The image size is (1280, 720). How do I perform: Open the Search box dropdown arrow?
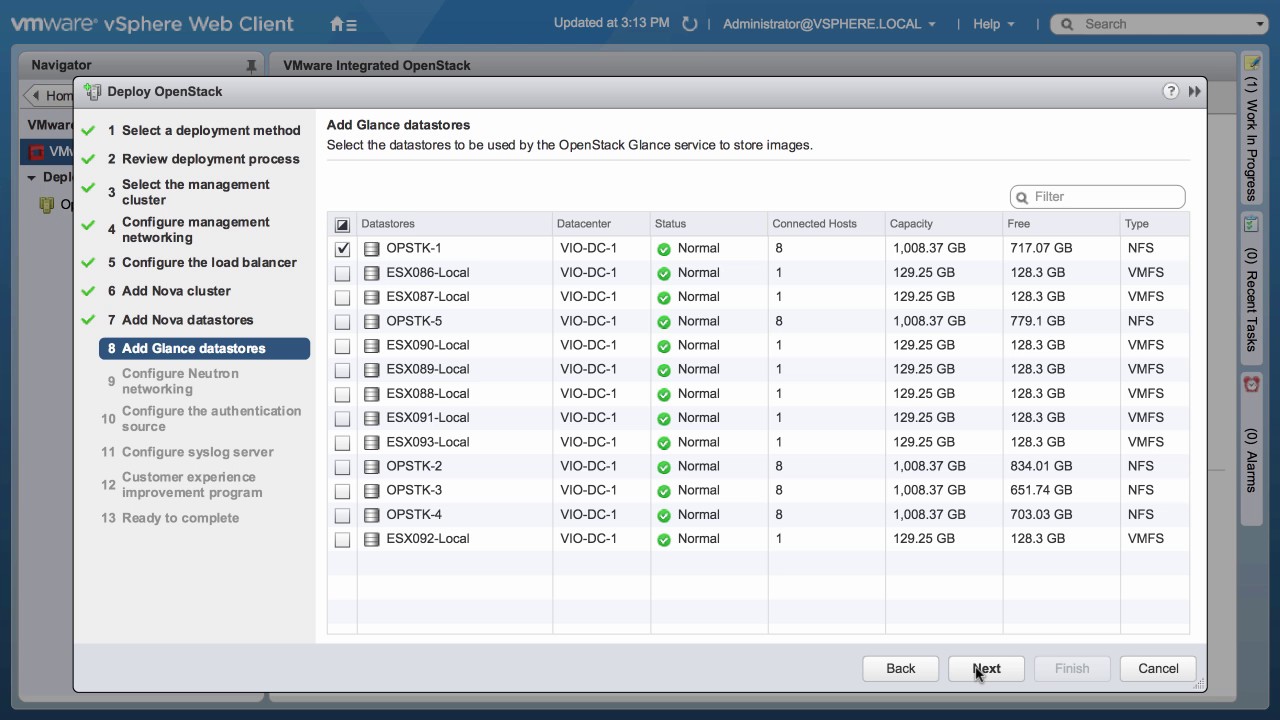point(1259,24)
